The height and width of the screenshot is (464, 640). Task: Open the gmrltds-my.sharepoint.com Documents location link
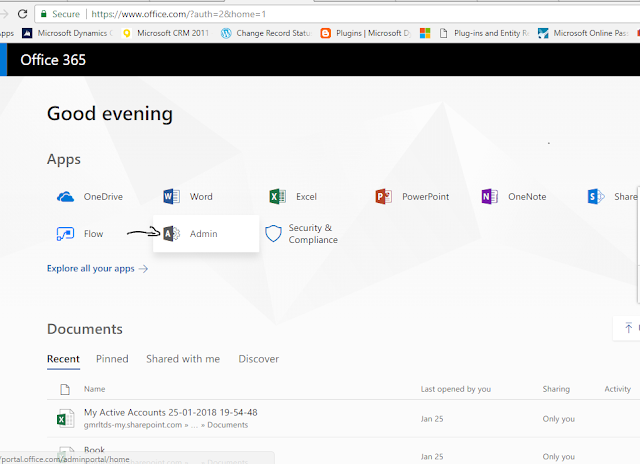click(x=166, y=425)
